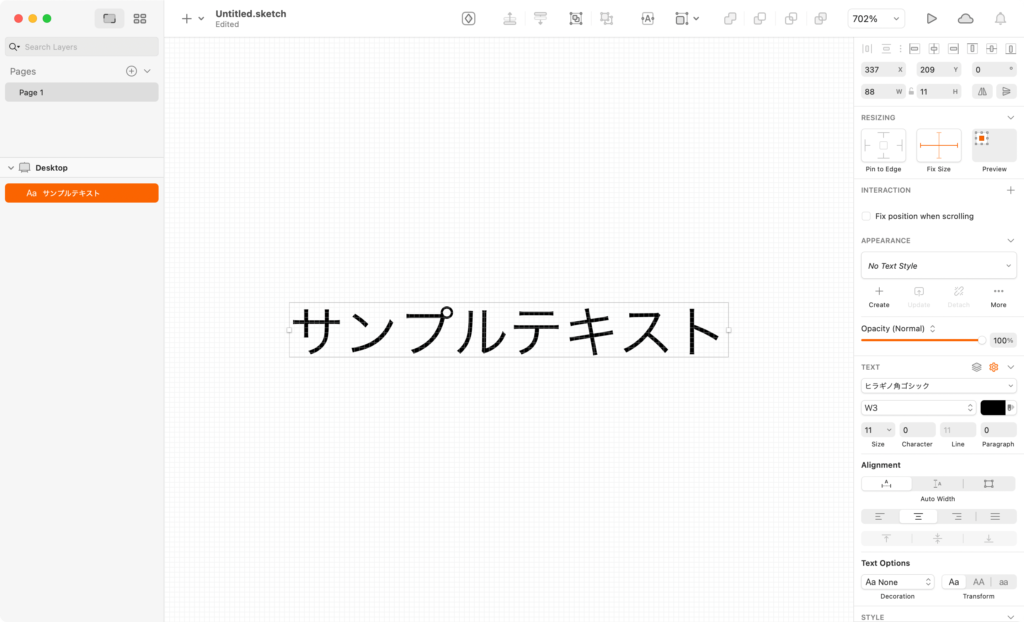Click the flip horizontally icon
This screenshot has width=1024, height=622.
click(x=983, y=91)
